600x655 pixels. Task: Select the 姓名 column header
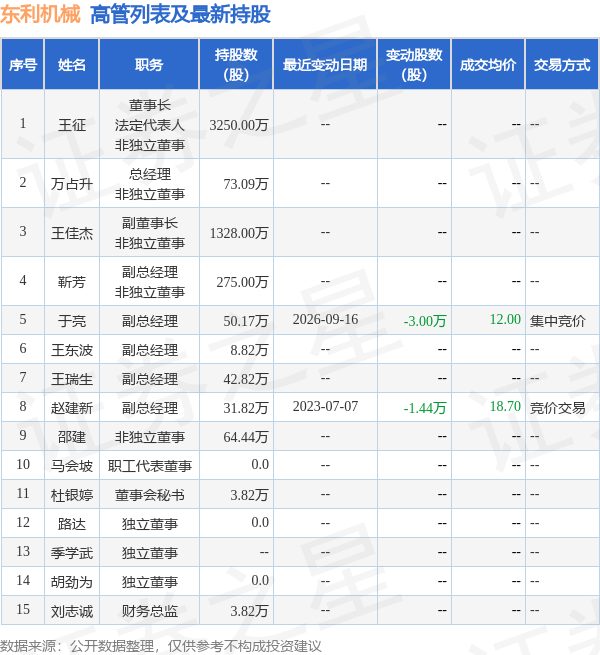click(71, 64)
